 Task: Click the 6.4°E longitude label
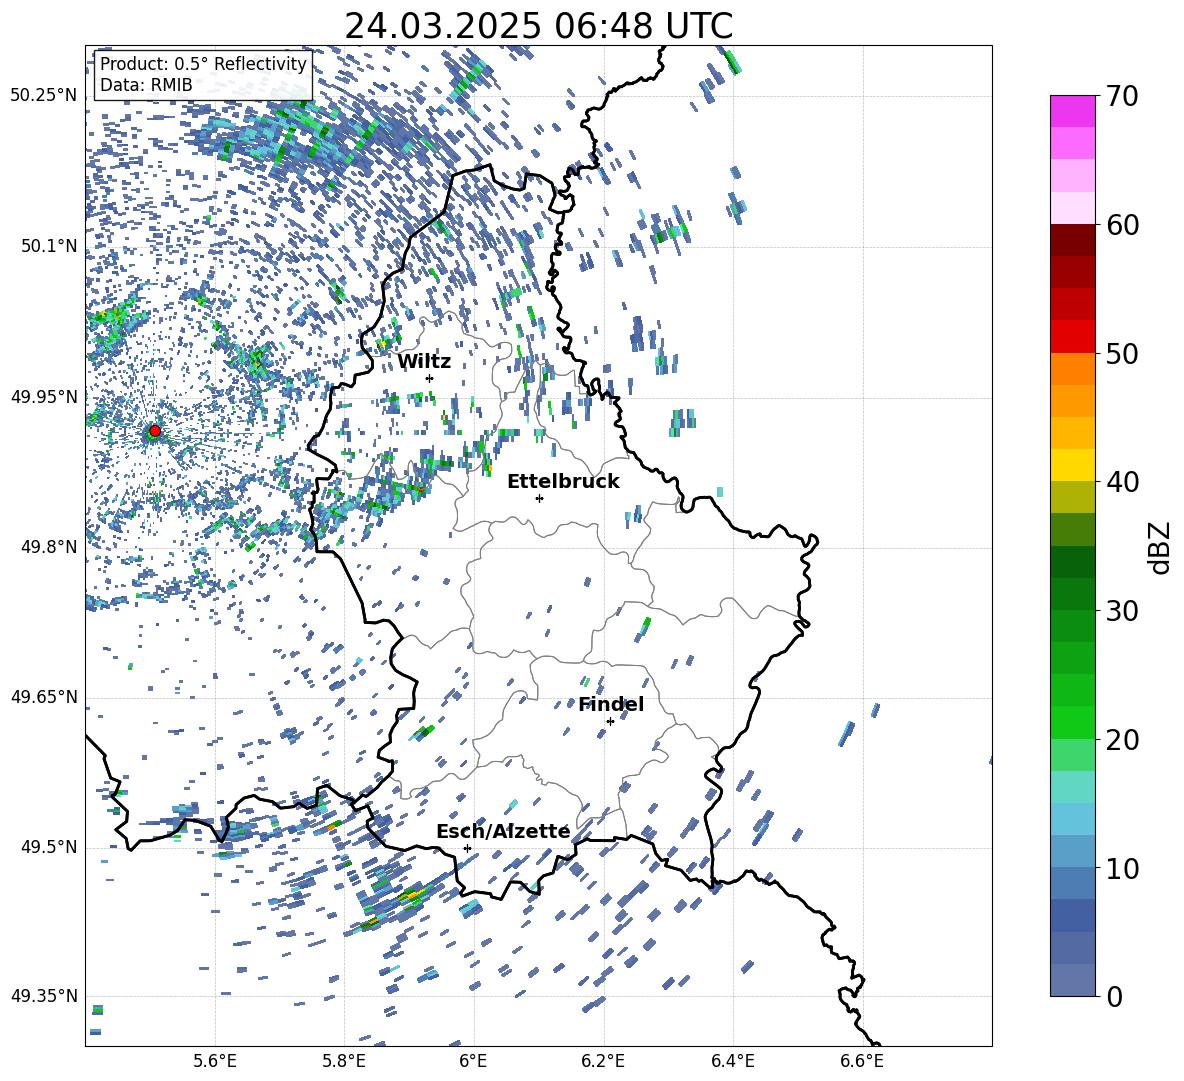click(733, 1061)
